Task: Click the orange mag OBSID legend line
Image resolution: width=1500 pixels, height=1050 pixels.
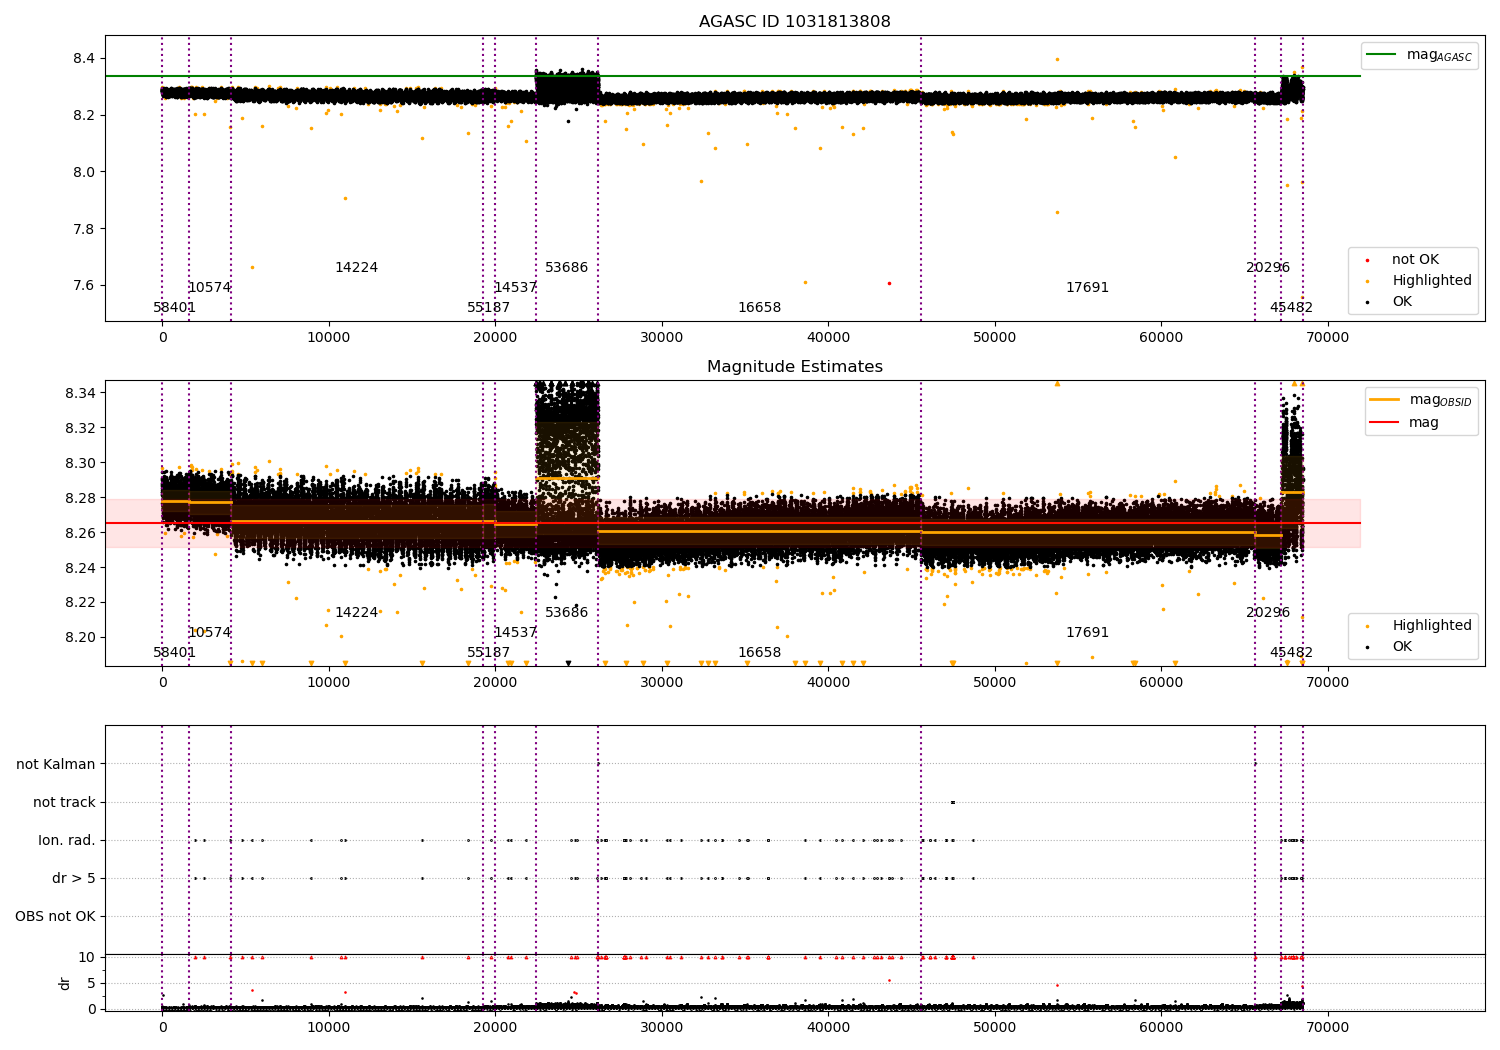Action: (x=1385, y=400)
